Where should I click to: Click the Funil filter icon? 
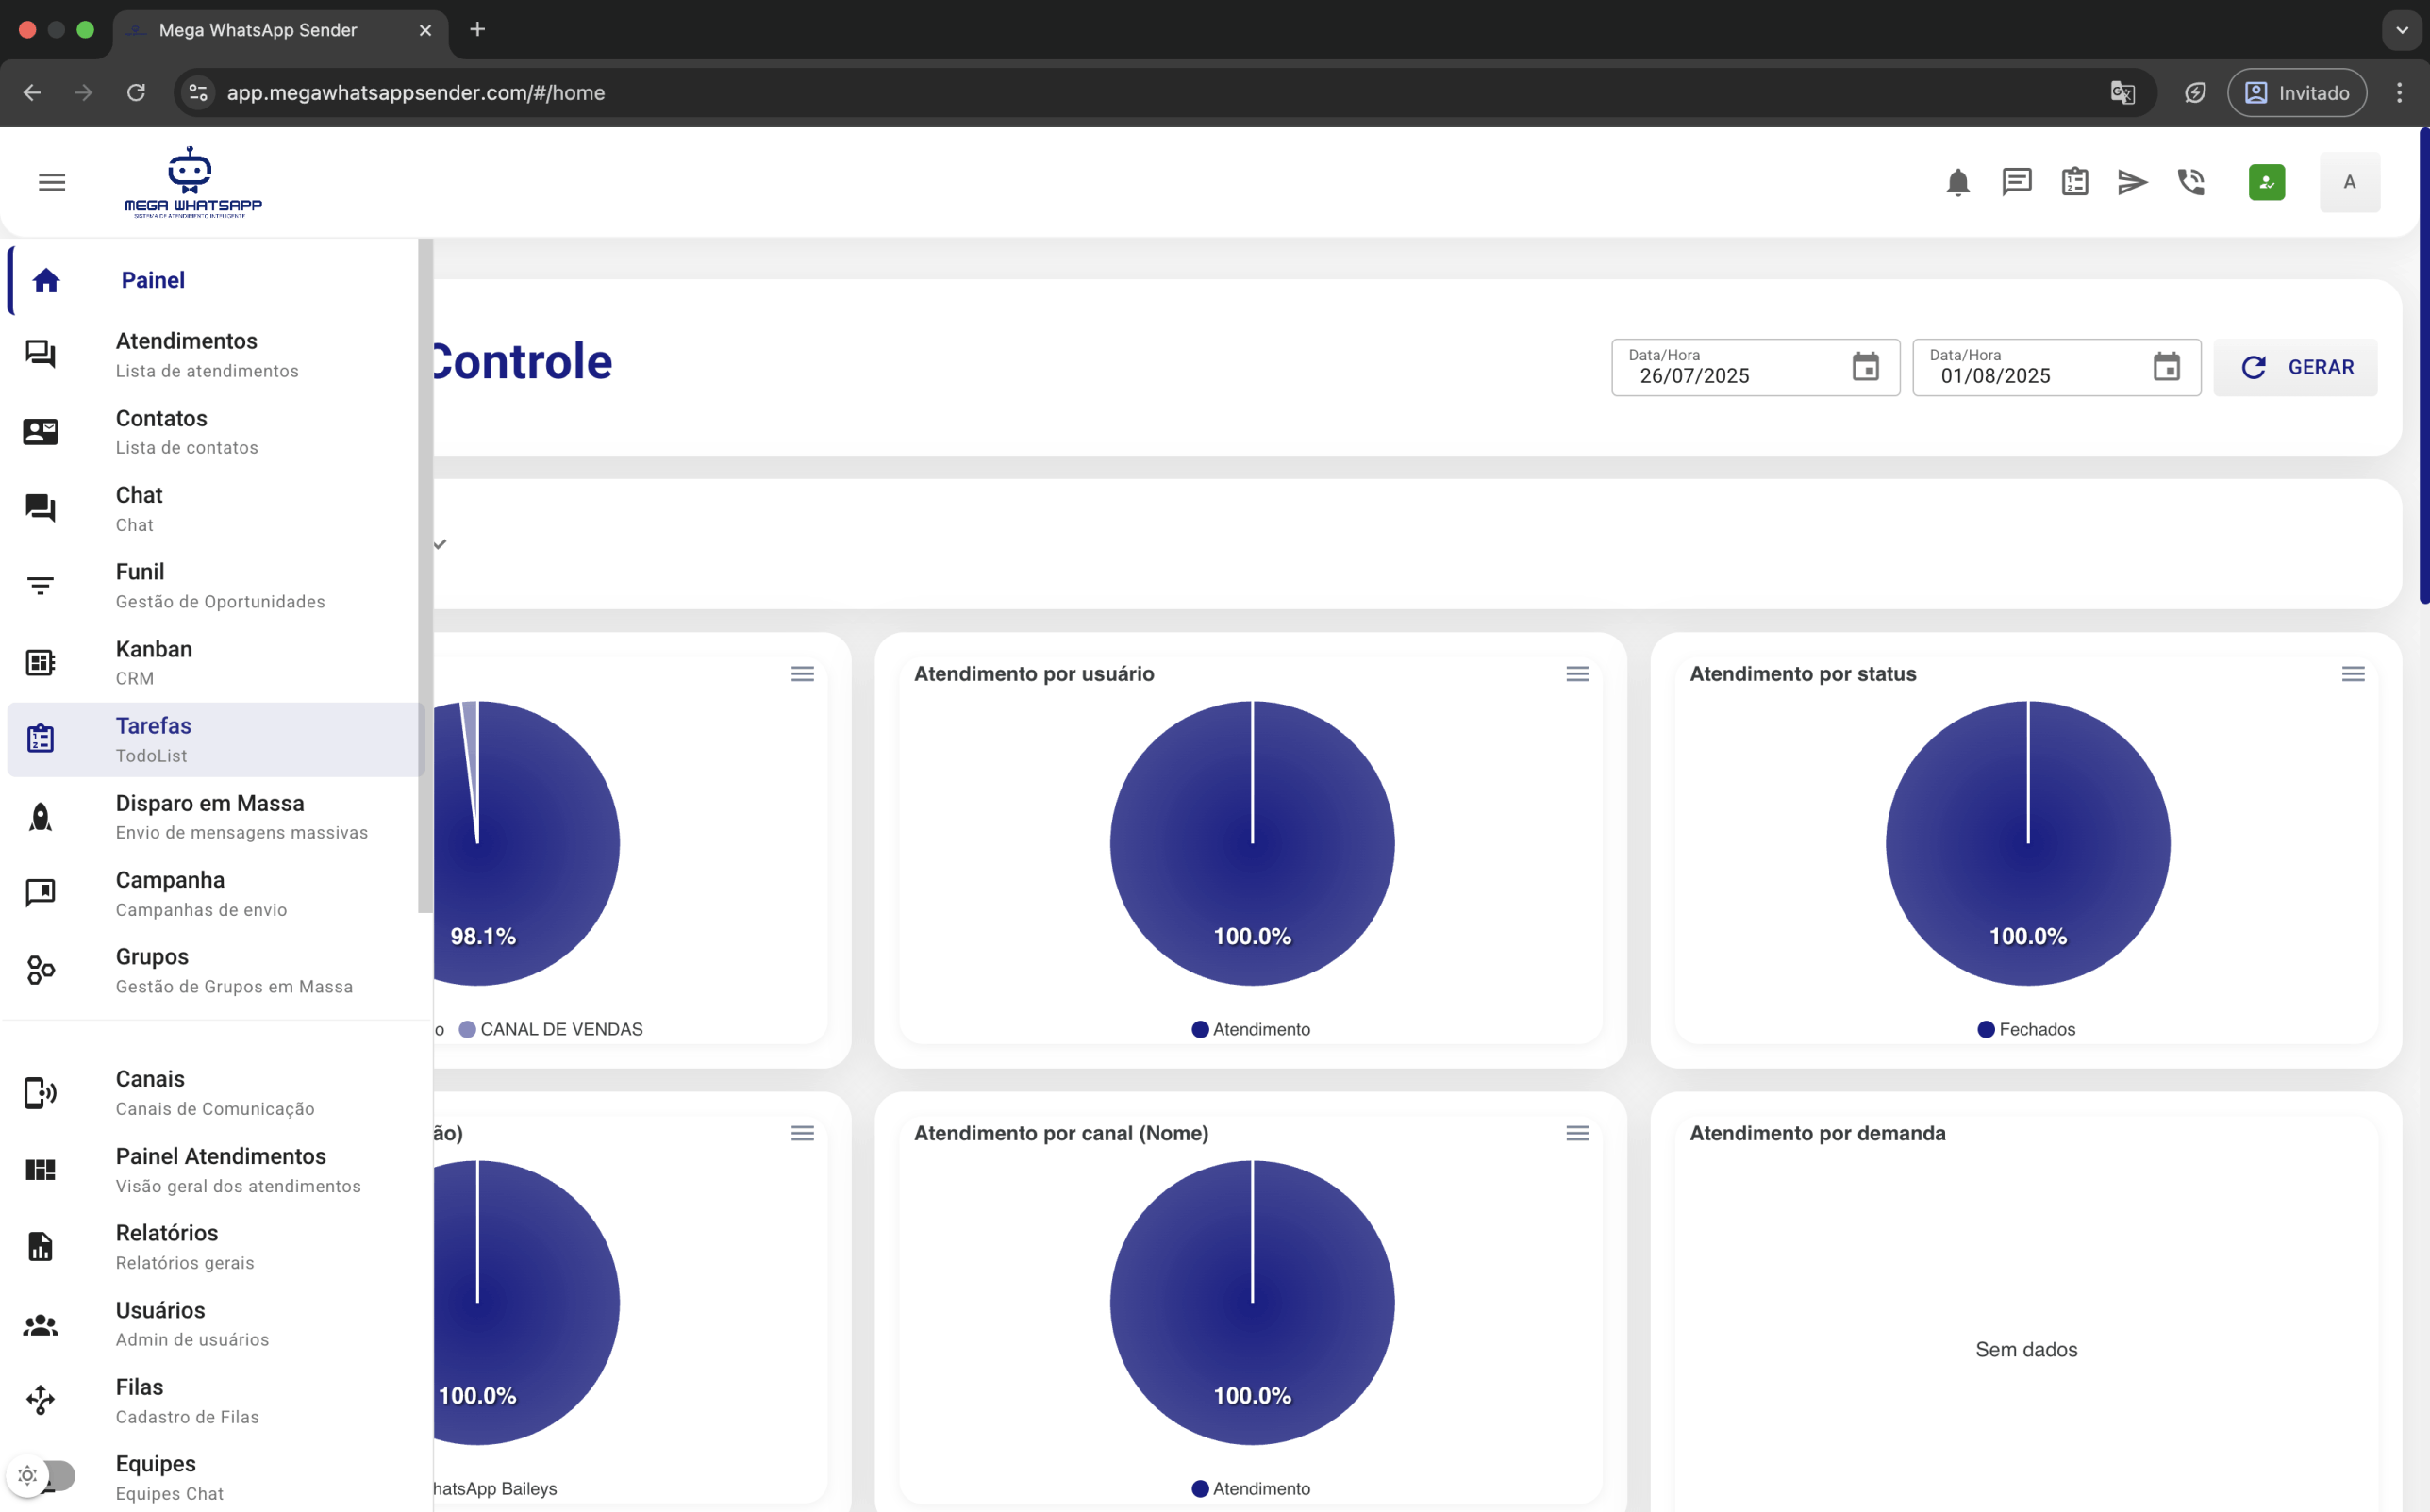(40, 585)
